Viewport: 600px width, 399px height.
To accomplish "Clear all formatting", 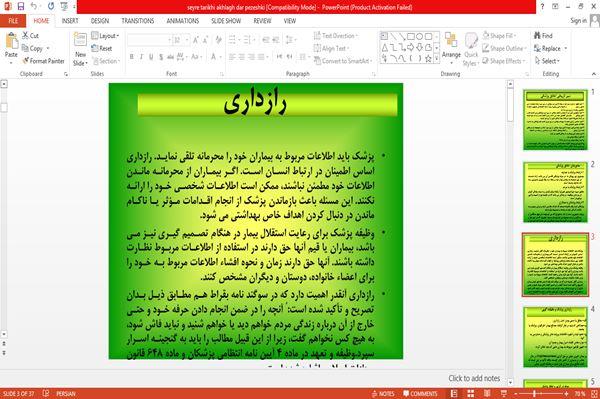I will (218, 40).
